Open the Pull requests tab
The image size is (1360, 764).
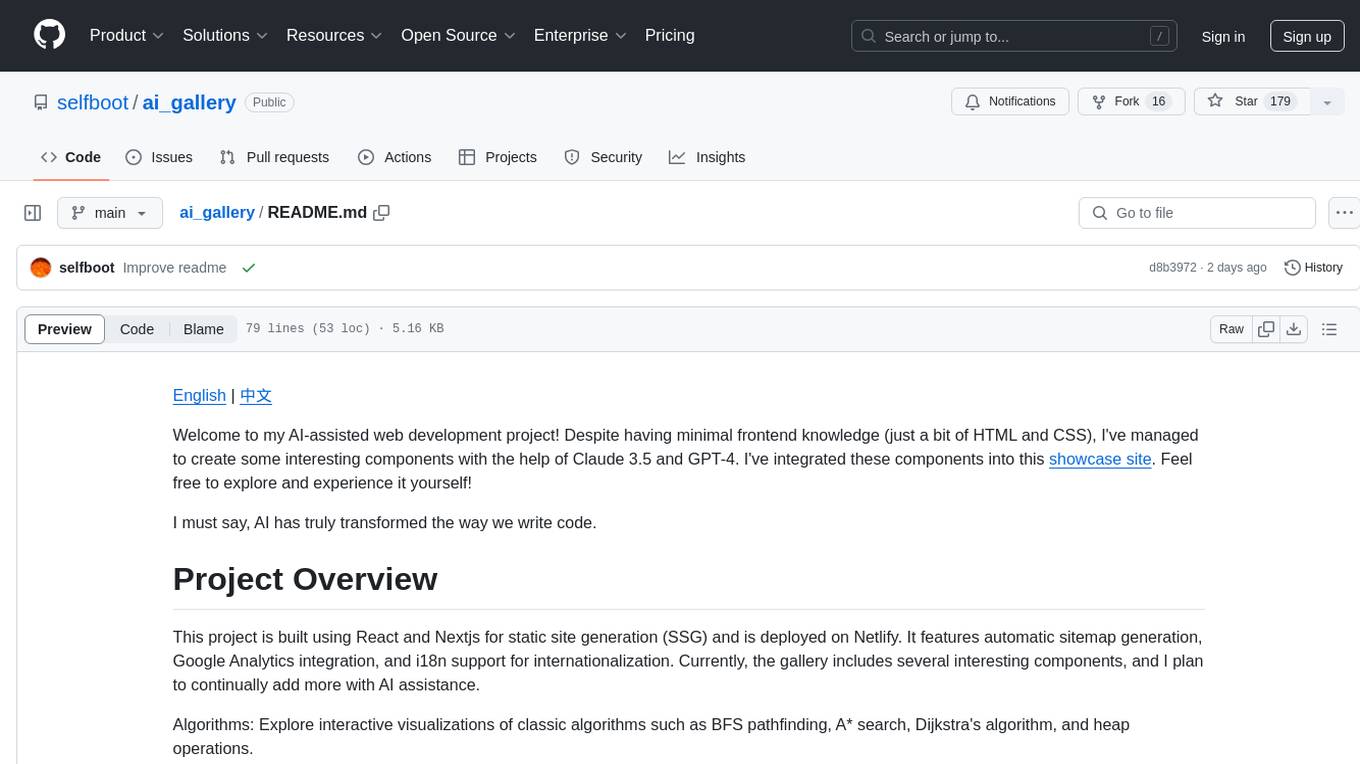coord(274,157)
